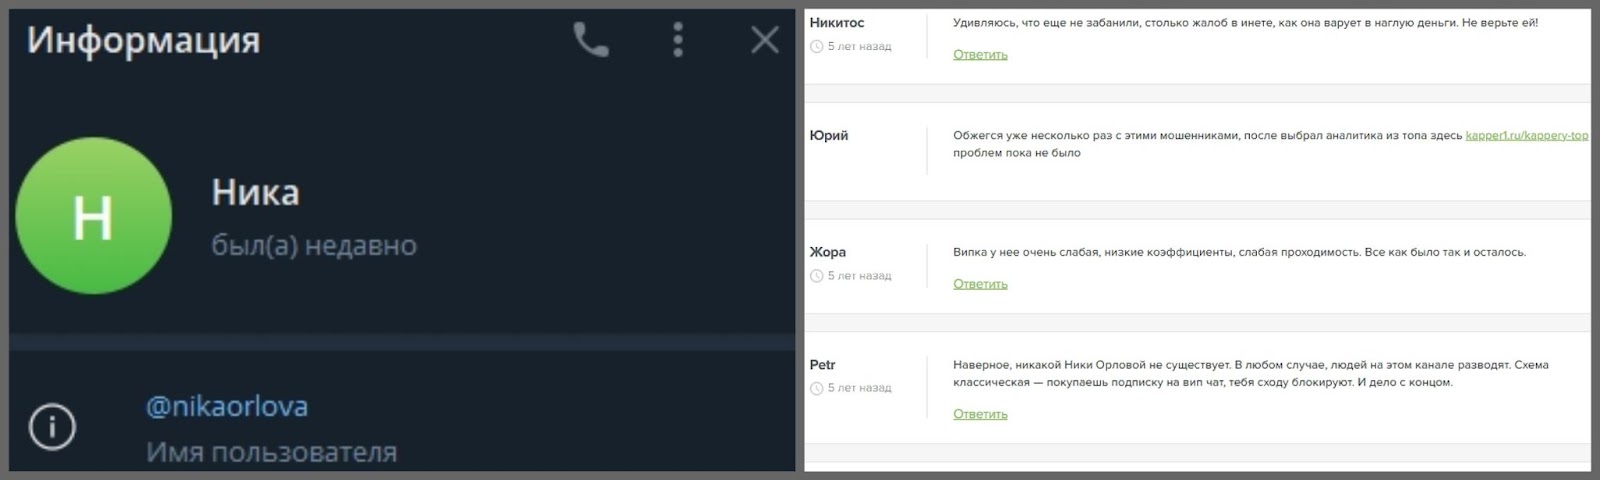Close the Информация panel
Viewport: 1600px width, 480px height.
point(765,40)
